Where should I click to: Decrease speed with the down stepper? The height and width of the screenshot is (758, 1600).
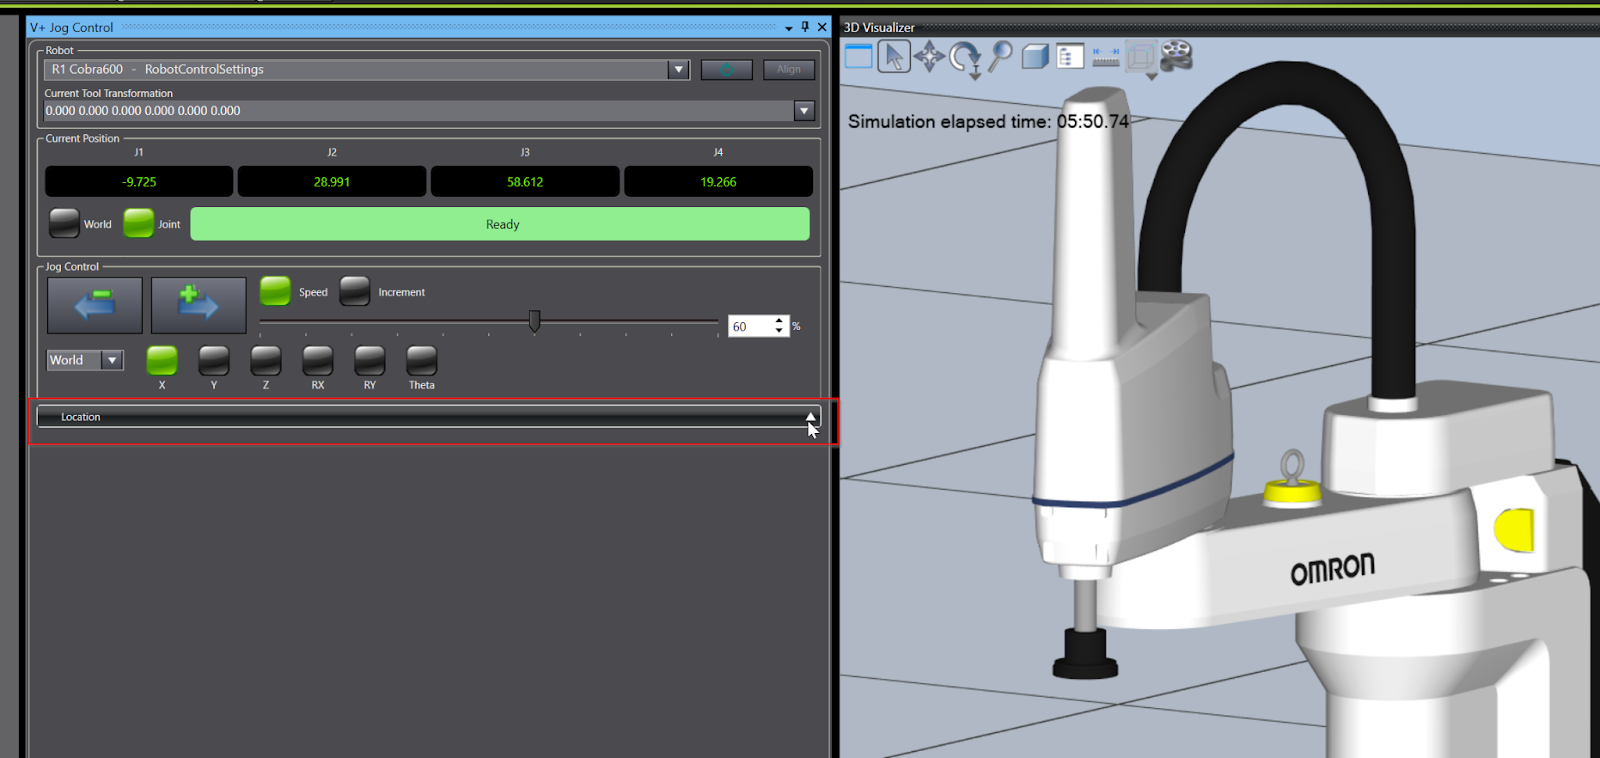779,331
